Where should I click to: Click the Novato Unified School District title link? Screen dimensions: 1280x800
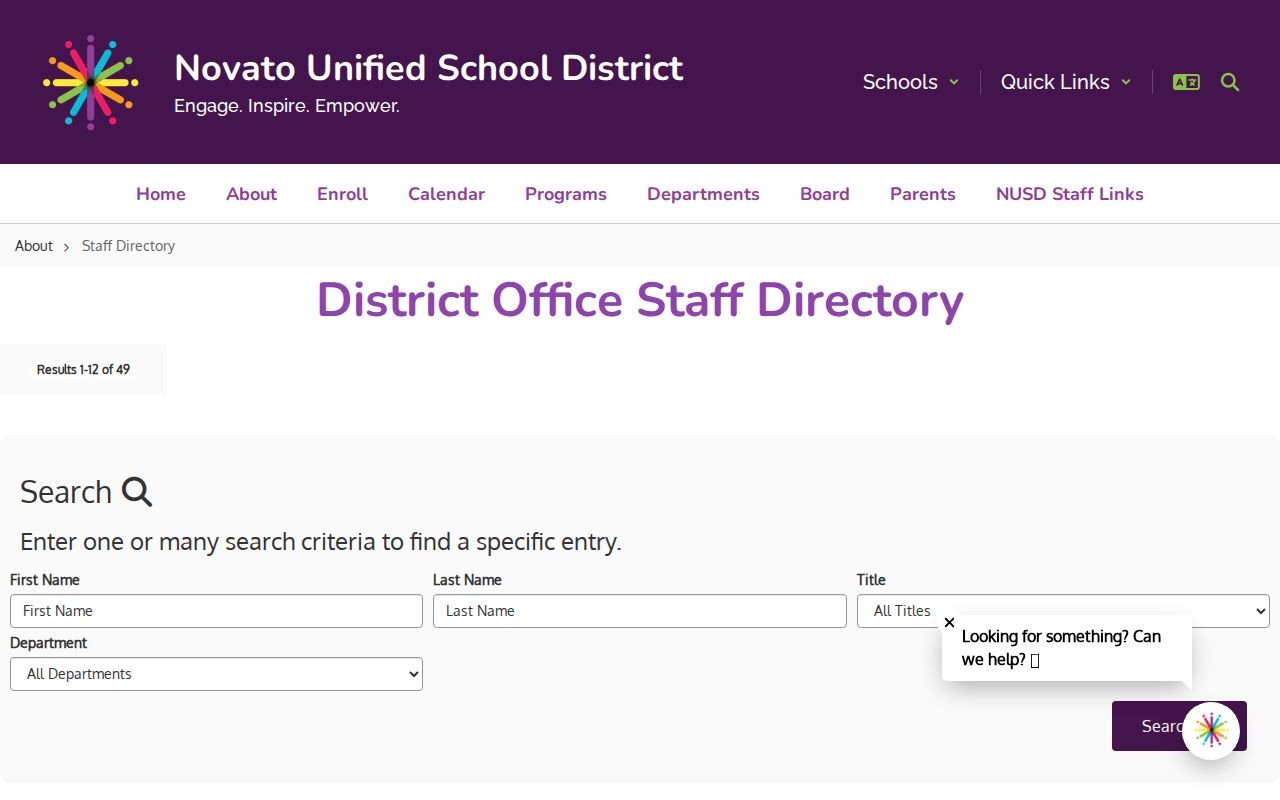click(x=429, y=68)
